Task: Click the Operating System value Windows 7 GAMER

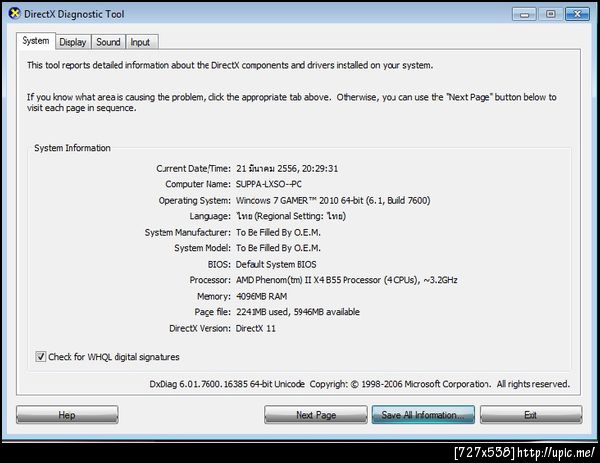Action: pyautogui.click(x=333, y=200)
